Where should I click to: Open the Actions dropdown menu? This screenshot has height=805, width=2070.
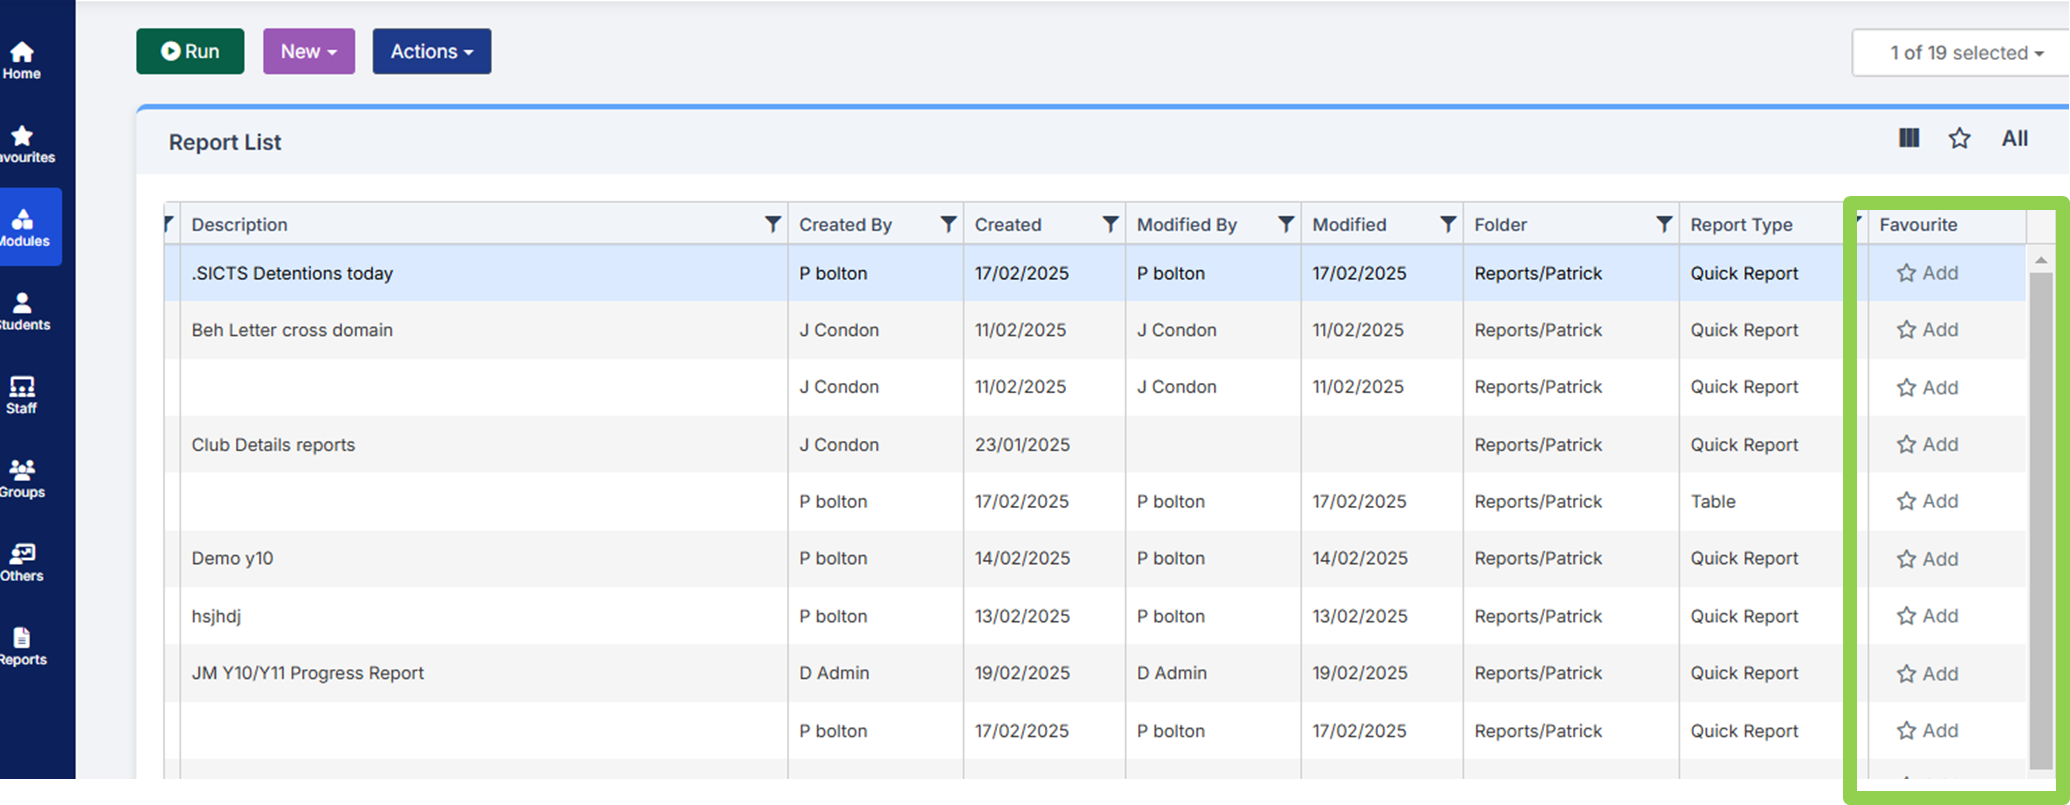(x=431, y=51)
